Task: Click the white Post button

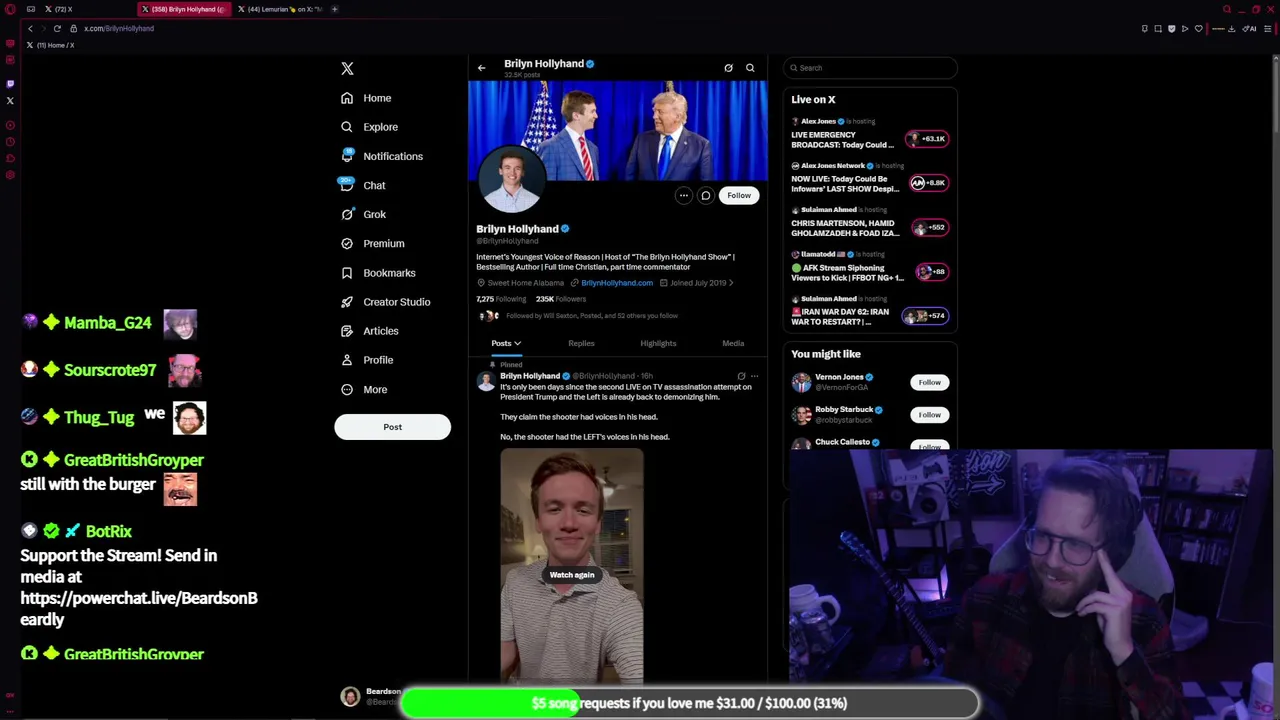Action: (392, 427)
